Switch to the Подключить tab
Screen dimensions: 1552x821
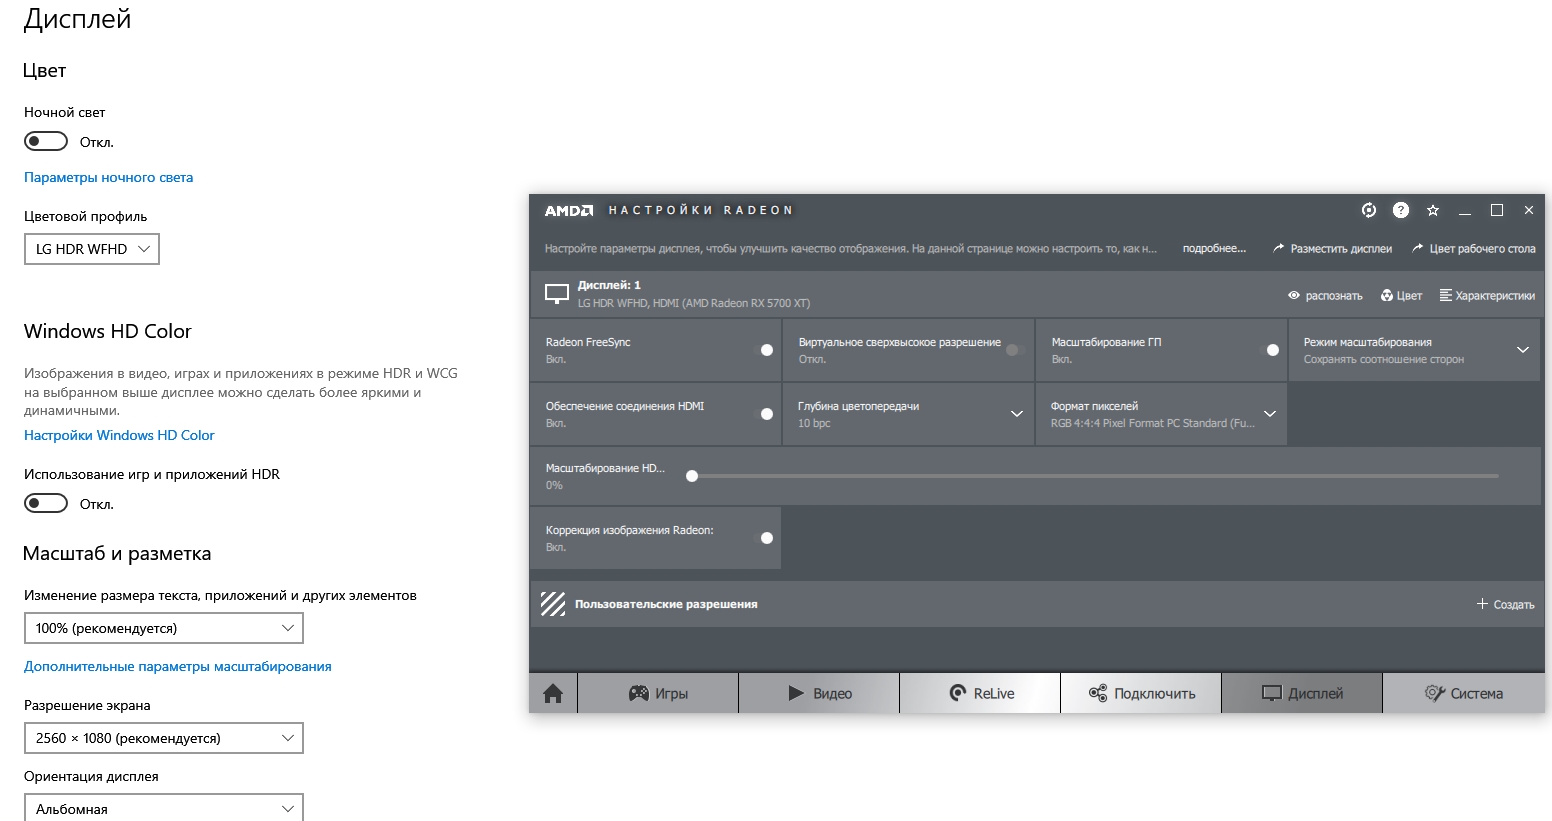coord(1141,693)
